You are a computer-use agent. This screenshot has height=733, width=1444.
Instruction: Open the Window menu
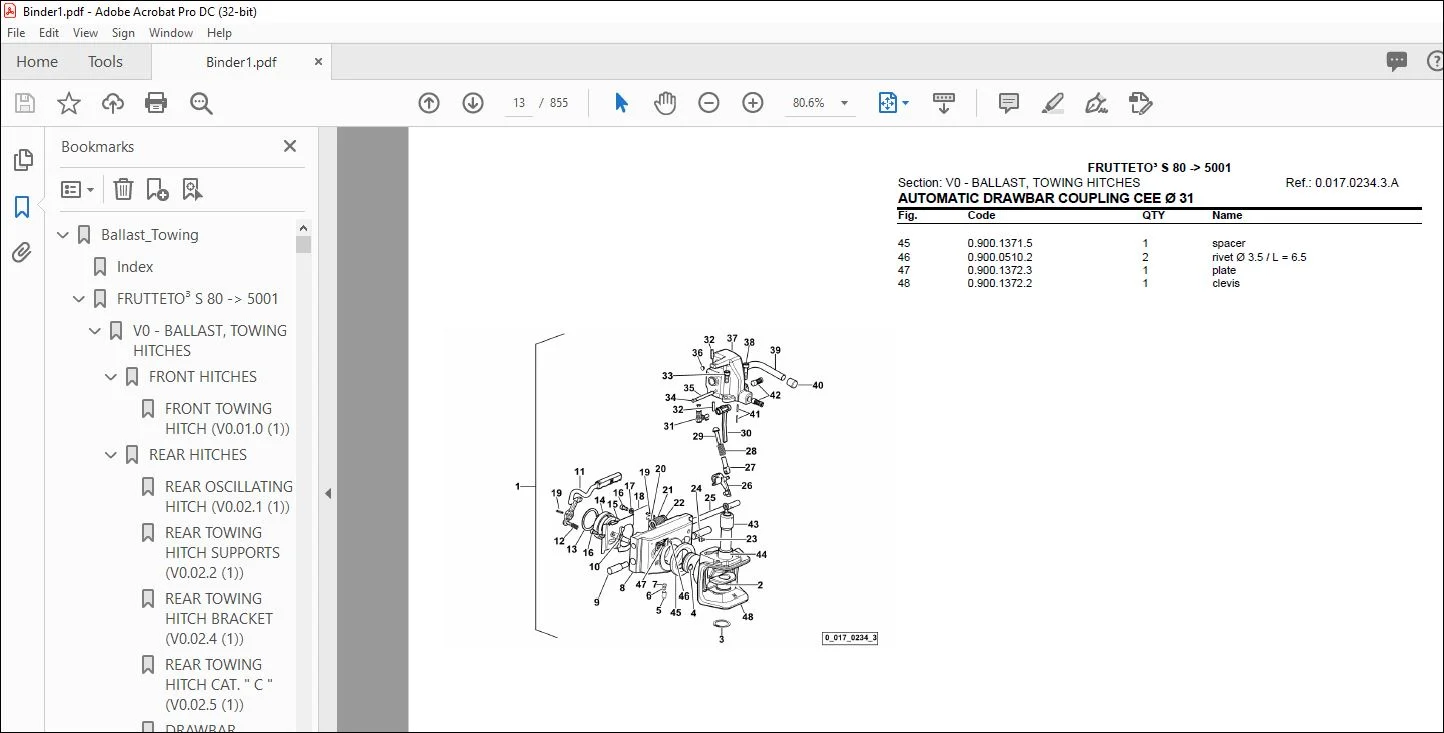coord(171,33)
